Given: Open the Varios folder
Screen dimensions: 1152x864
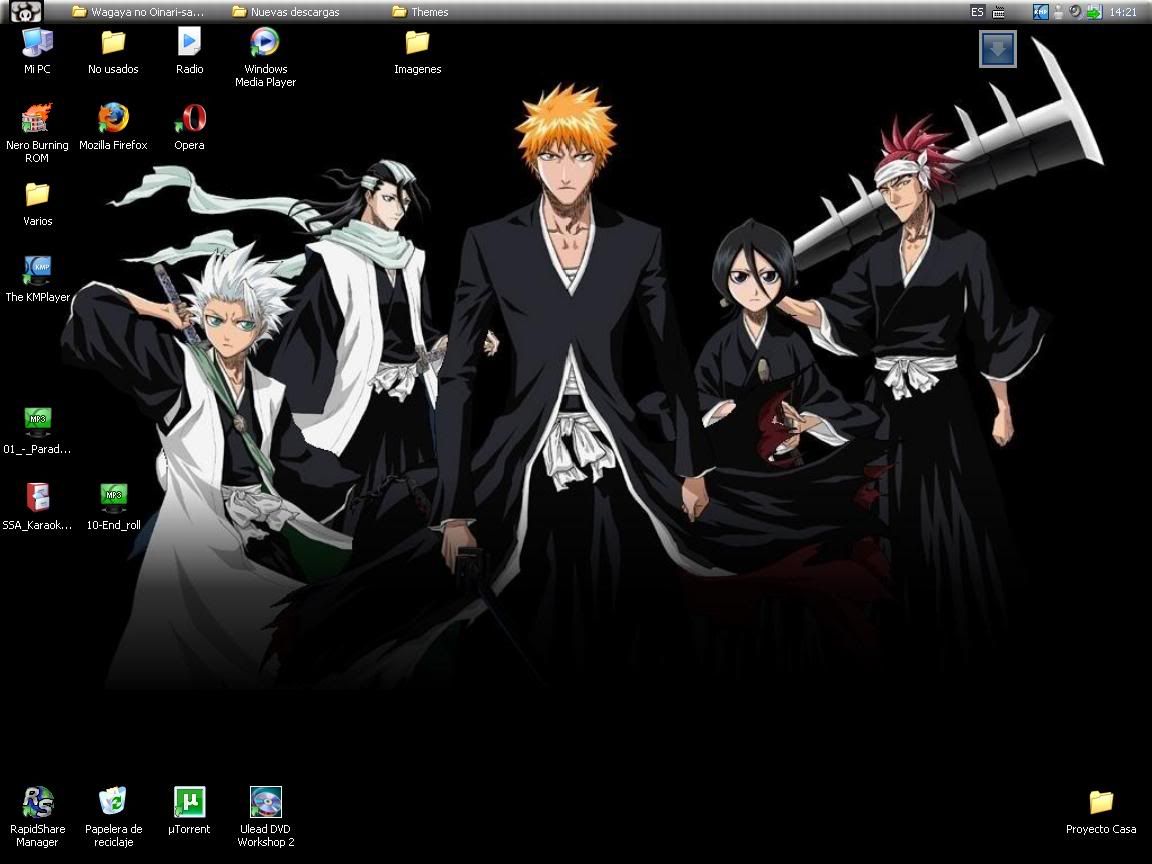Looking at the screenshot, I should pyautogui.click(x=37, y=203).
